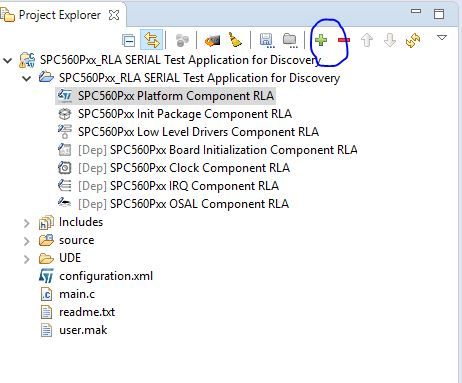The image size is (462, 383).
Task: Click the Clock Component icon
Action: tap(65, 168)
